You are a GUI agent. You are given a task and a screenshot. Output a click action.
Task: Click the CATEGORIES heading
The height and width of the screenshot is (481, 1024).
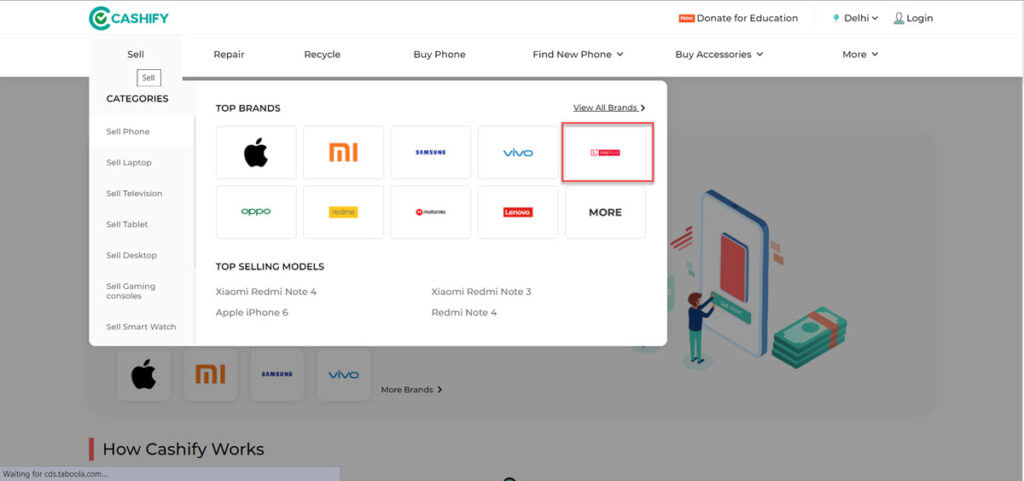[x=137, y=99]
